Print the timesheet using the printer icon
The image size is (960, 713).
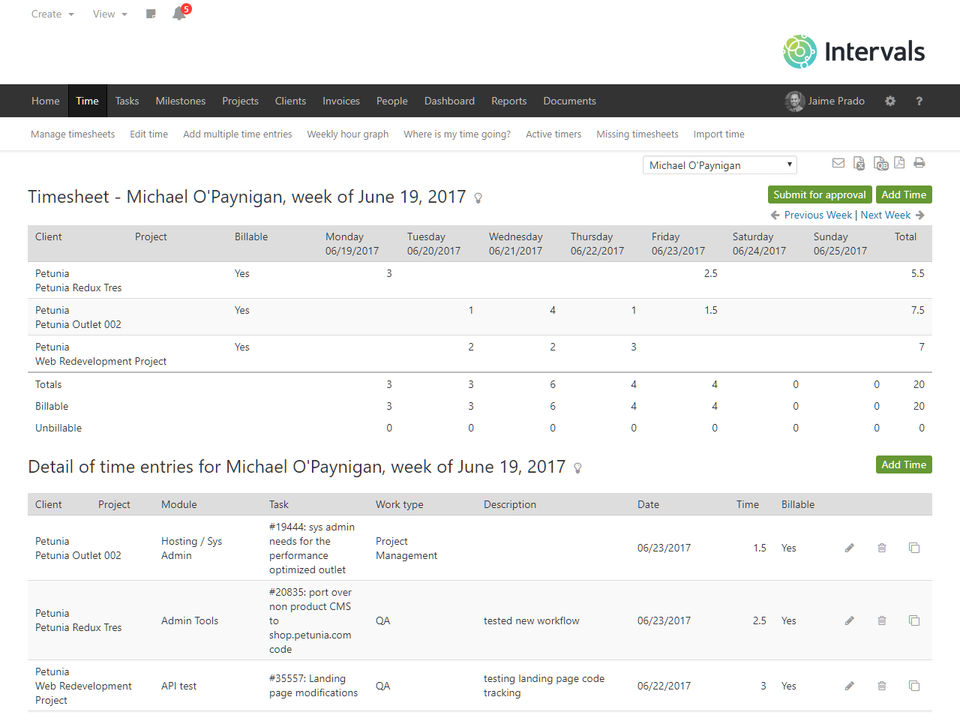point(919,163)
